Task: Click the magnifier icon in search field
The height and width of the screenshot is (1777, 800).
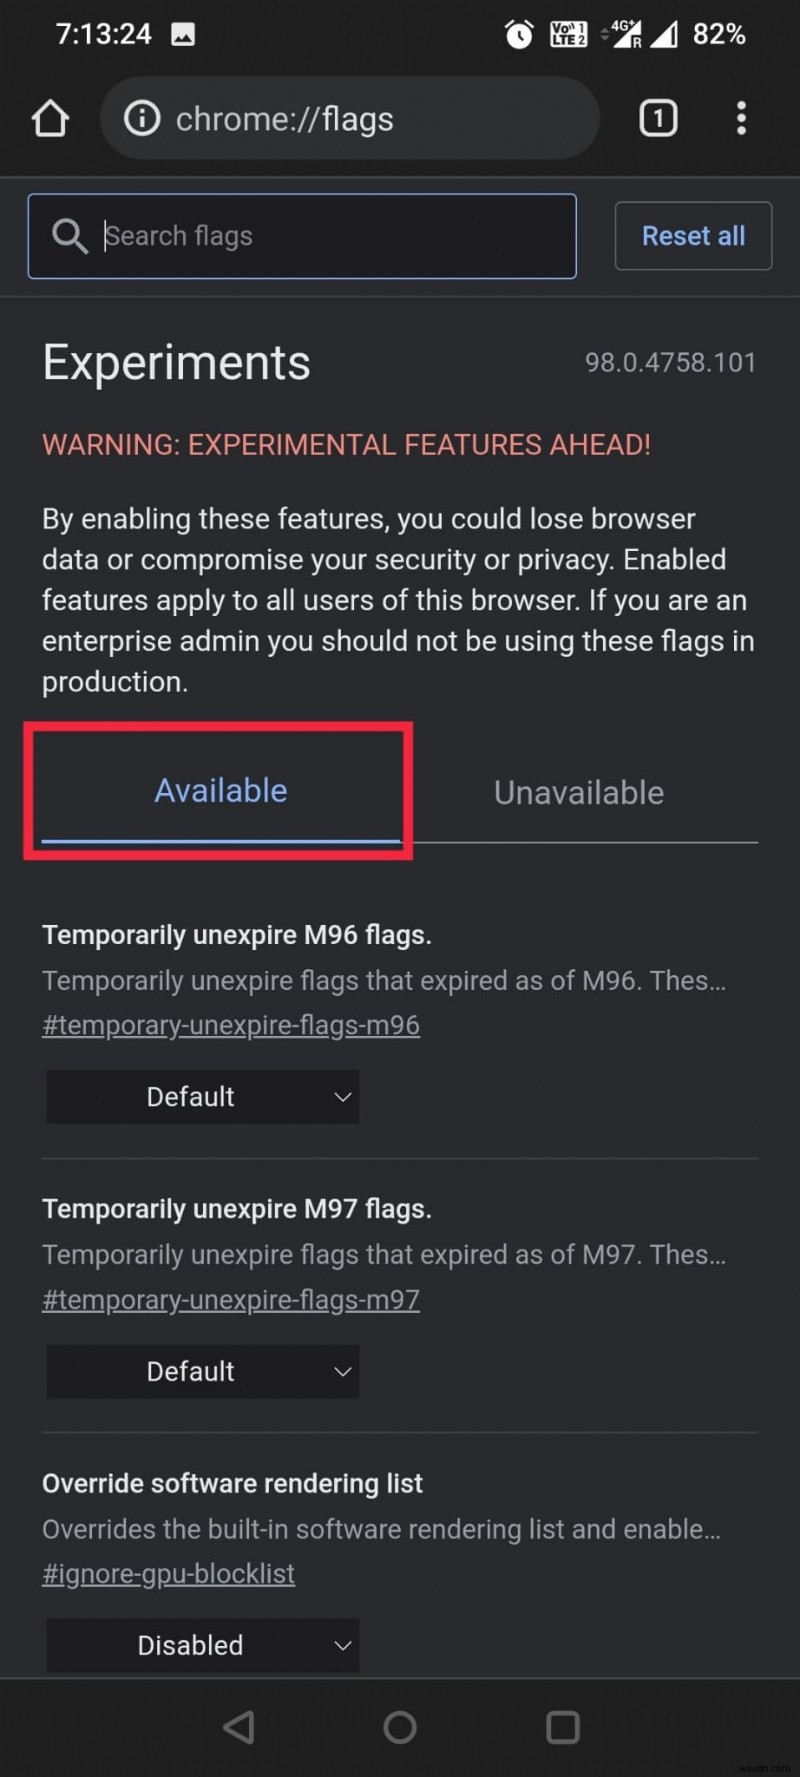Action: pos(69,236)
